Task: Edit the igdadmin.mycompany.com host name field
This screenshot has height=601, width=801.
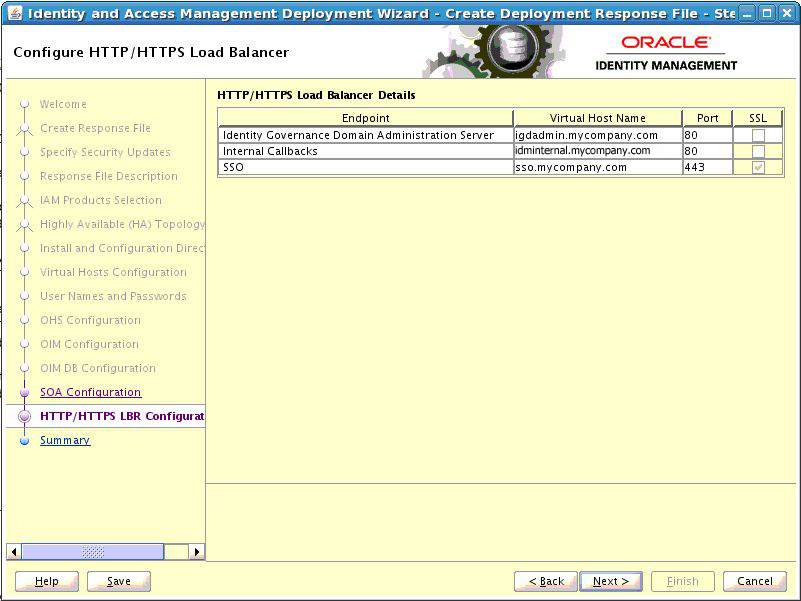Action: tap(598, 135)
